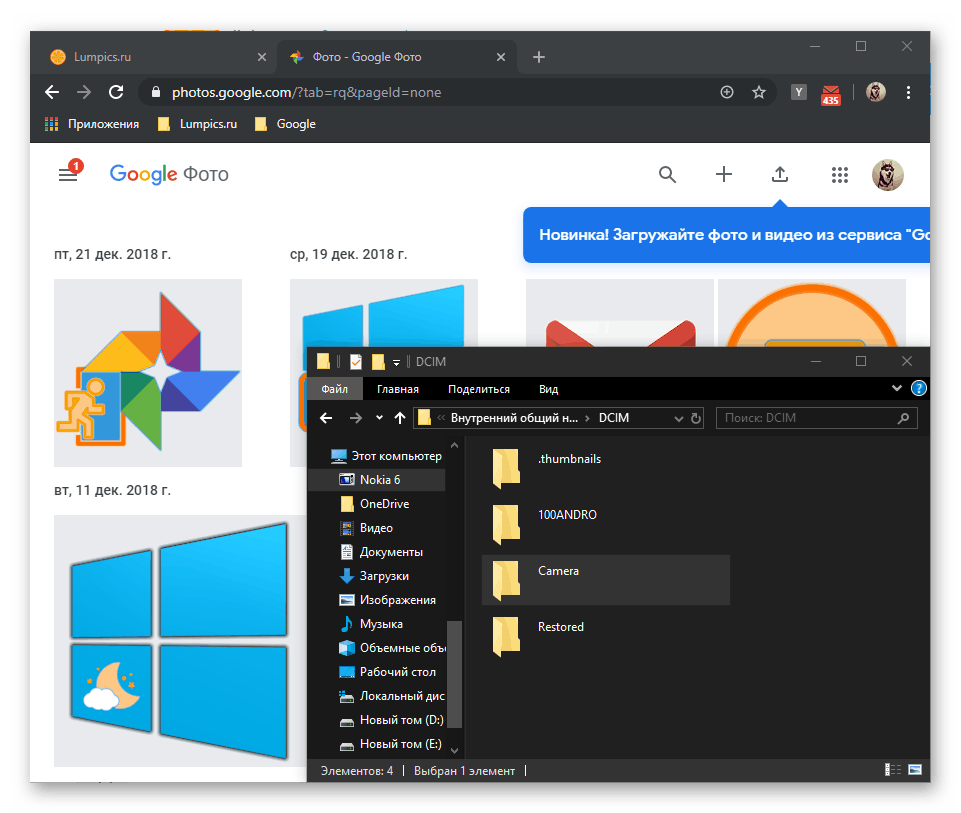The height and width of the screenshot is (813, 961).
Task: Select Загрузки in navigation pane
Action: click(x=374, y=576)
